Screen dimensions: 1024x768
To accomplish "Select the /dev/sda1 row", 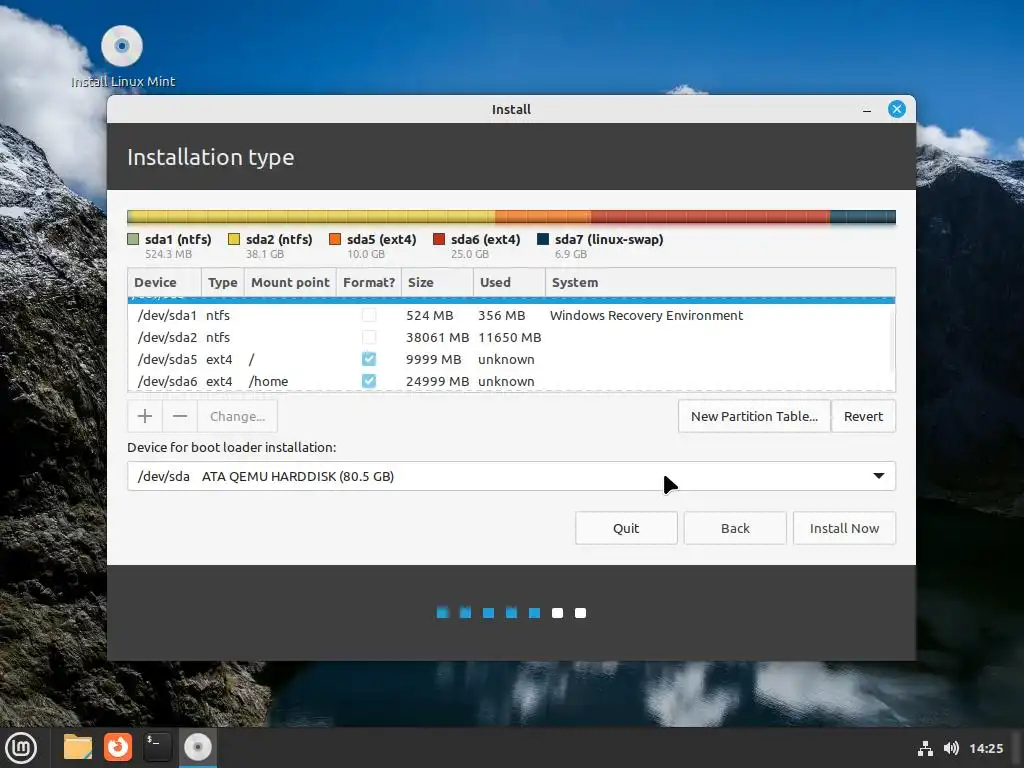I will point(509,315).
